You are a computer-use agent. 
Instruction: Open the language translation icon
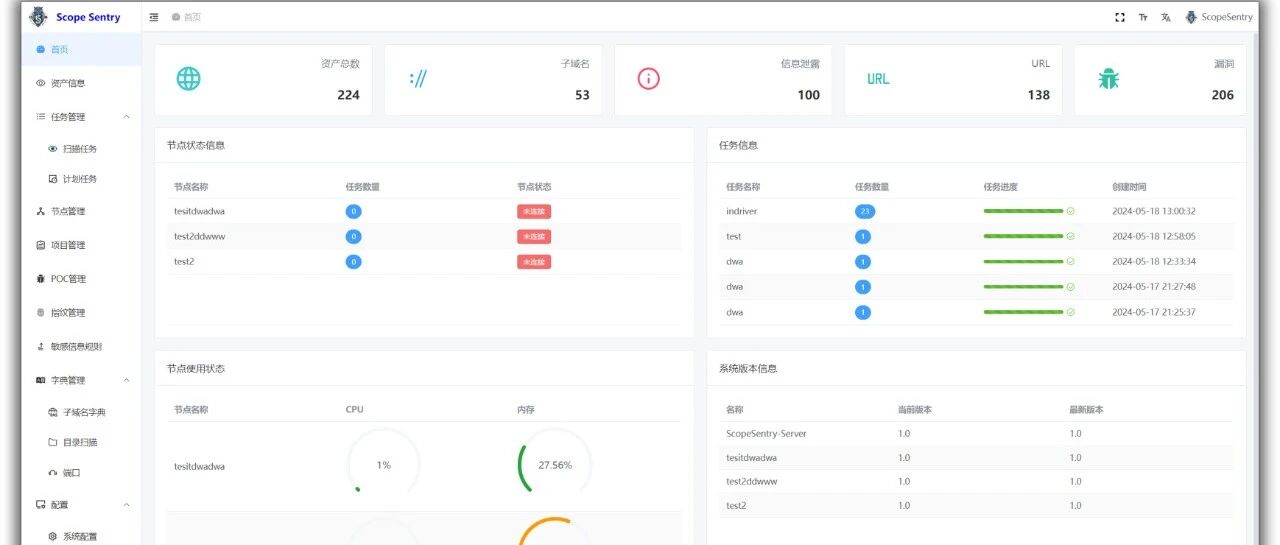(1166, 17)
